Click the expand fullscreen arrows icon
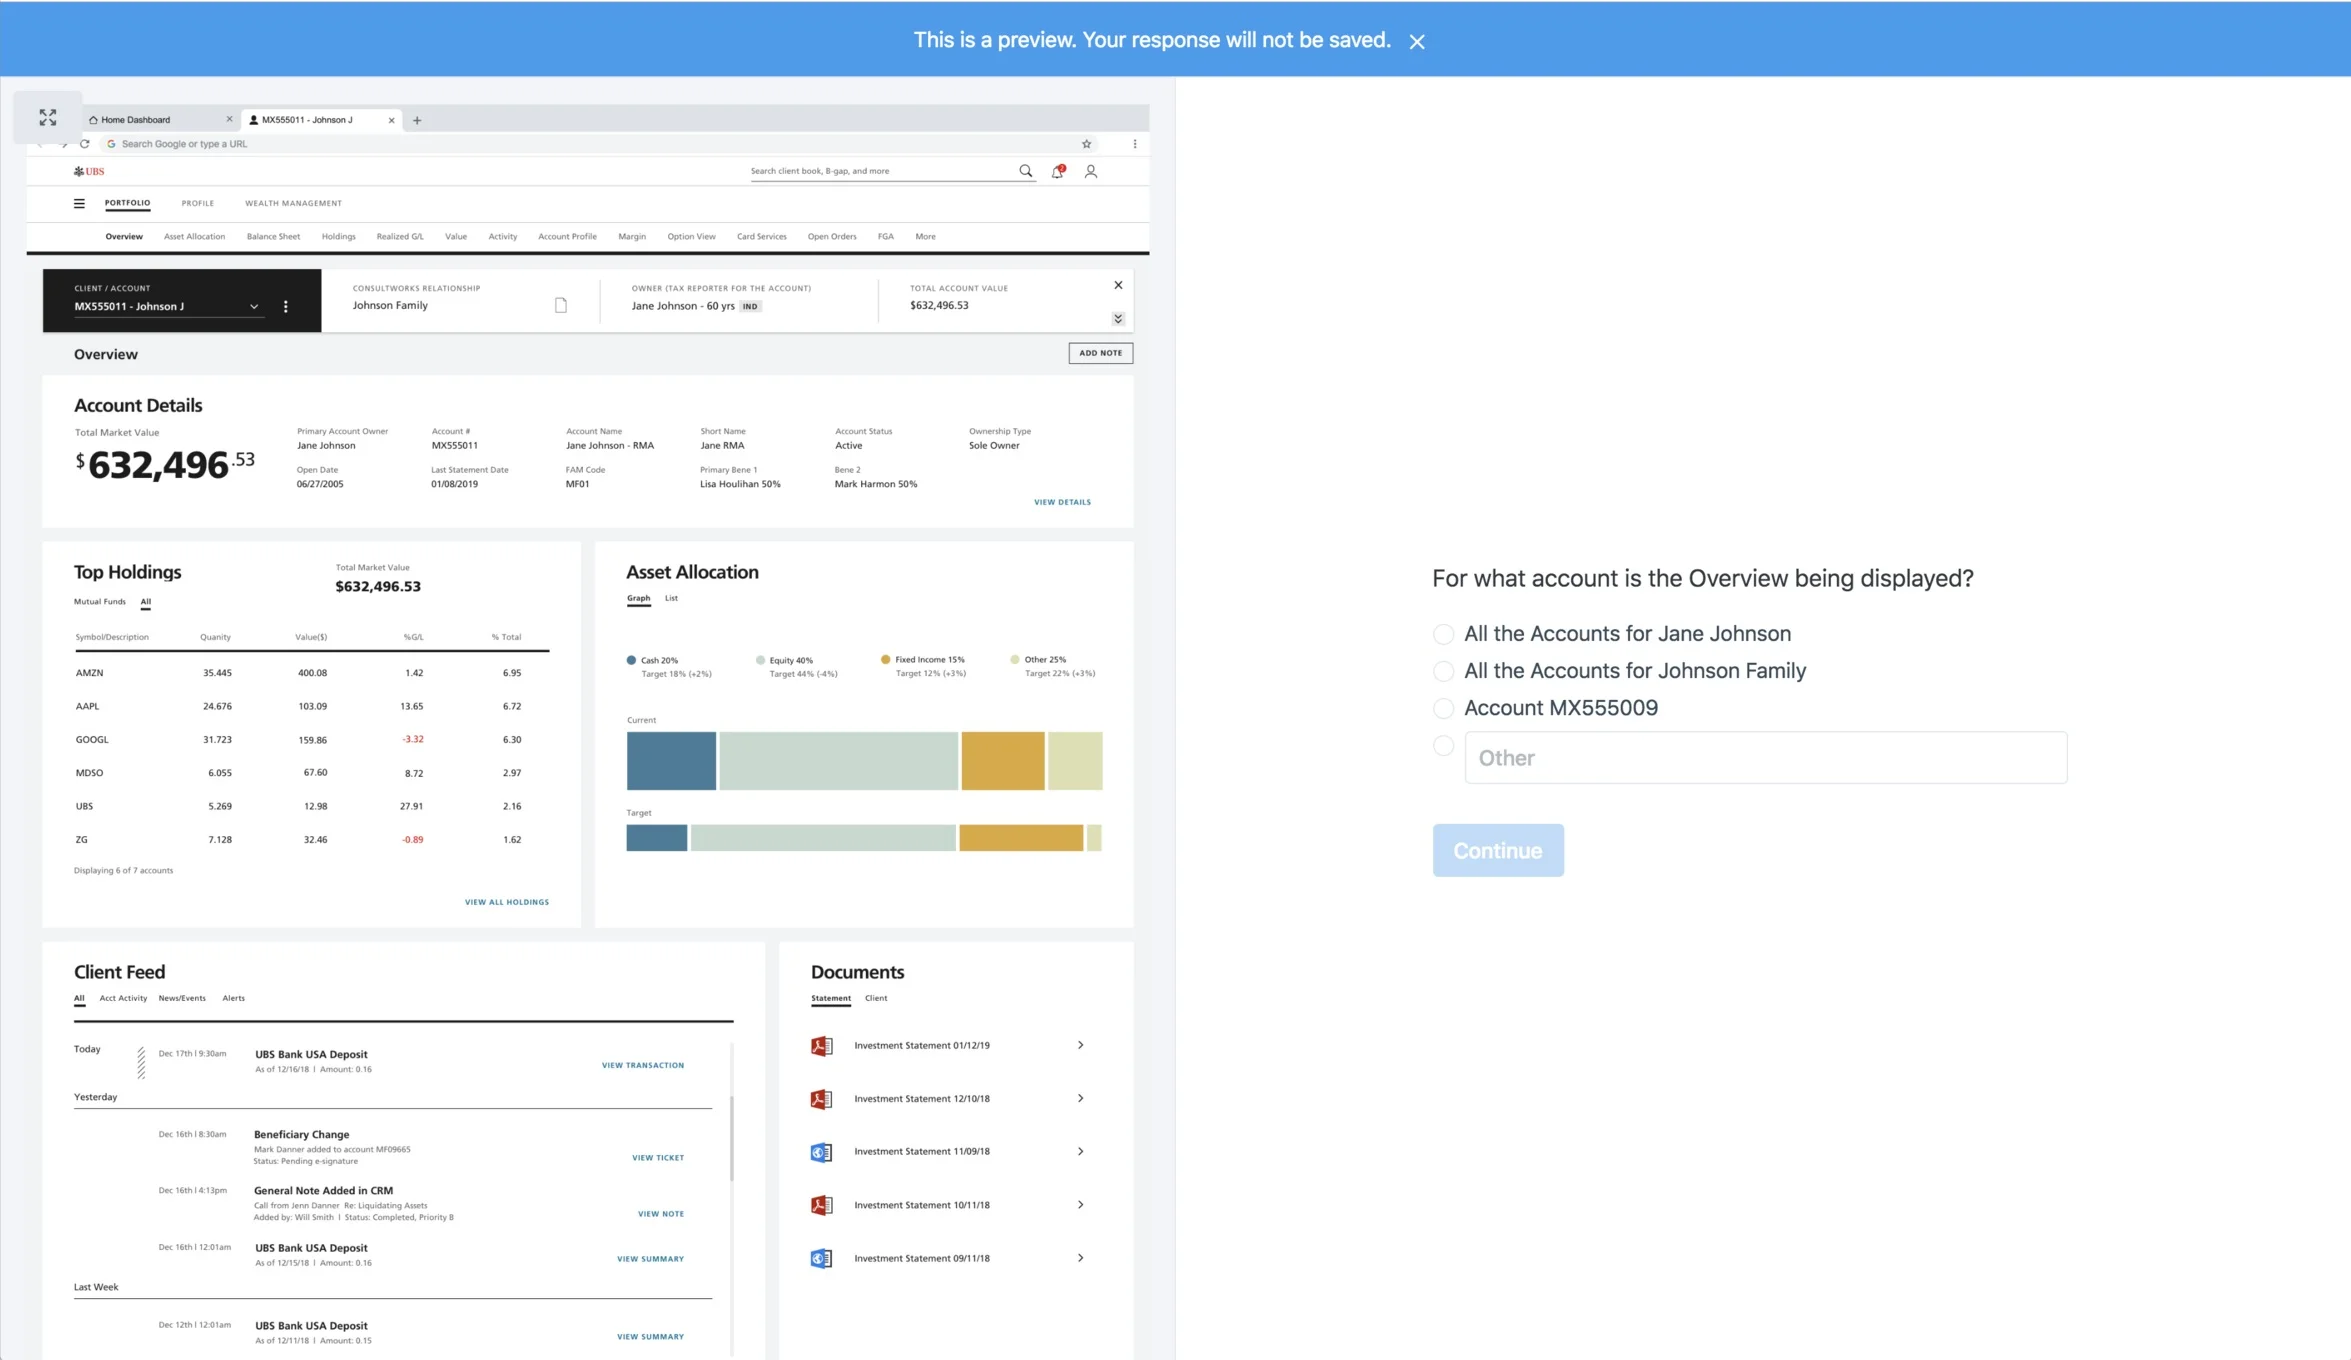 [x=47, y=117]
